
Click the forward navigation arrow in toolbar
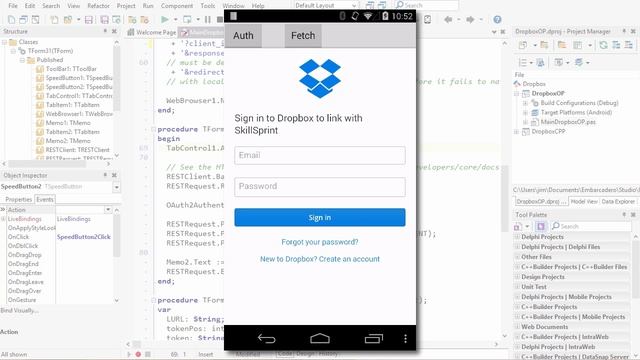pos(470,19)
